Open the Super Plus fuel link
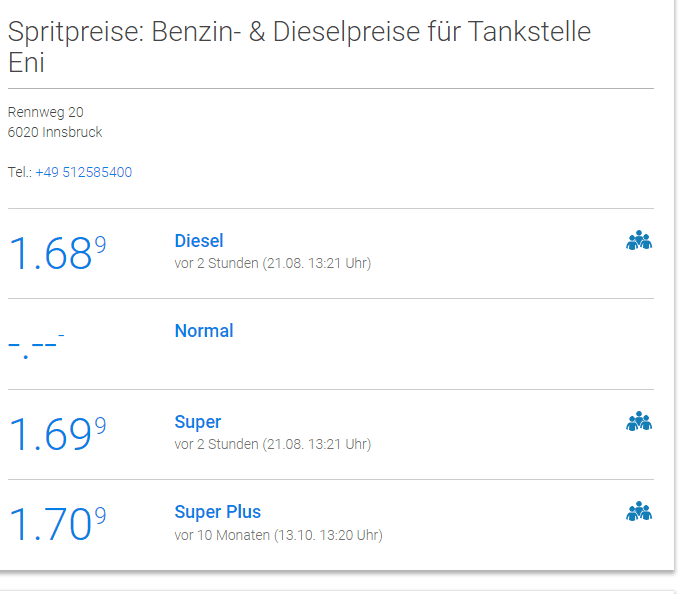678x594 pixels. pos(217,512)
